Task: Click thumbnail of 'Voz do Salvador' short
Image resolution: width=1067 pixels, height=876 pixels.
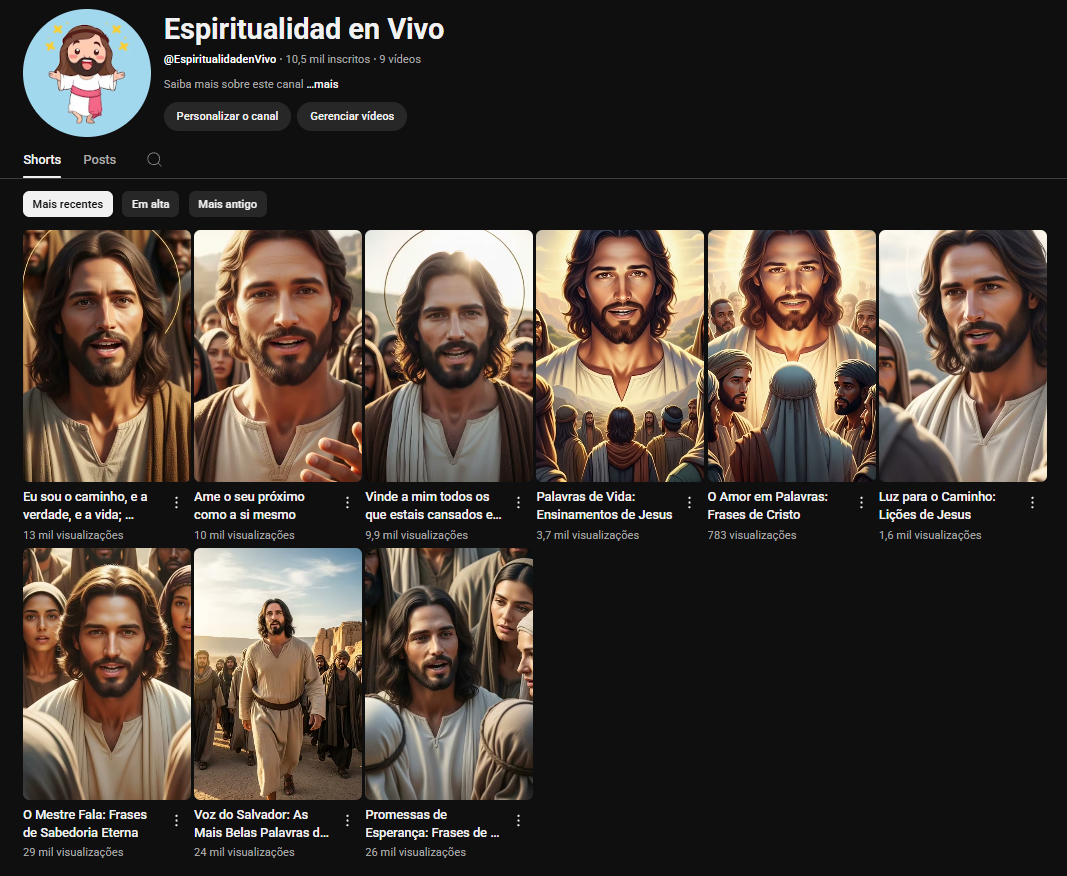Action: click(278, 674)
